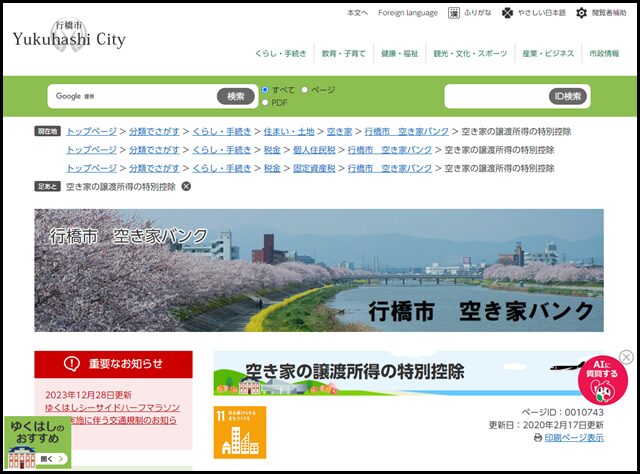This screenshot has width=640, height=474.
Task: Open 健康・福祉 menu
Action: (x=400, y=53)
